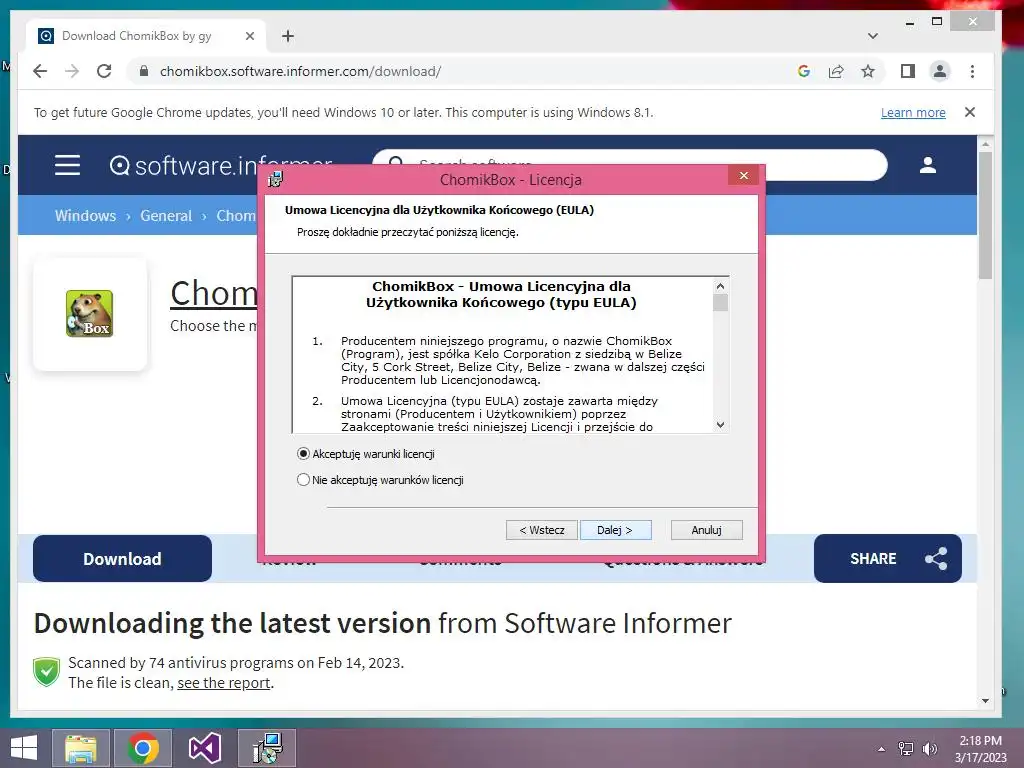Click the SHARE button on webpage
The height and width of the screenshot is (768, 1024).
click(888, 558)
